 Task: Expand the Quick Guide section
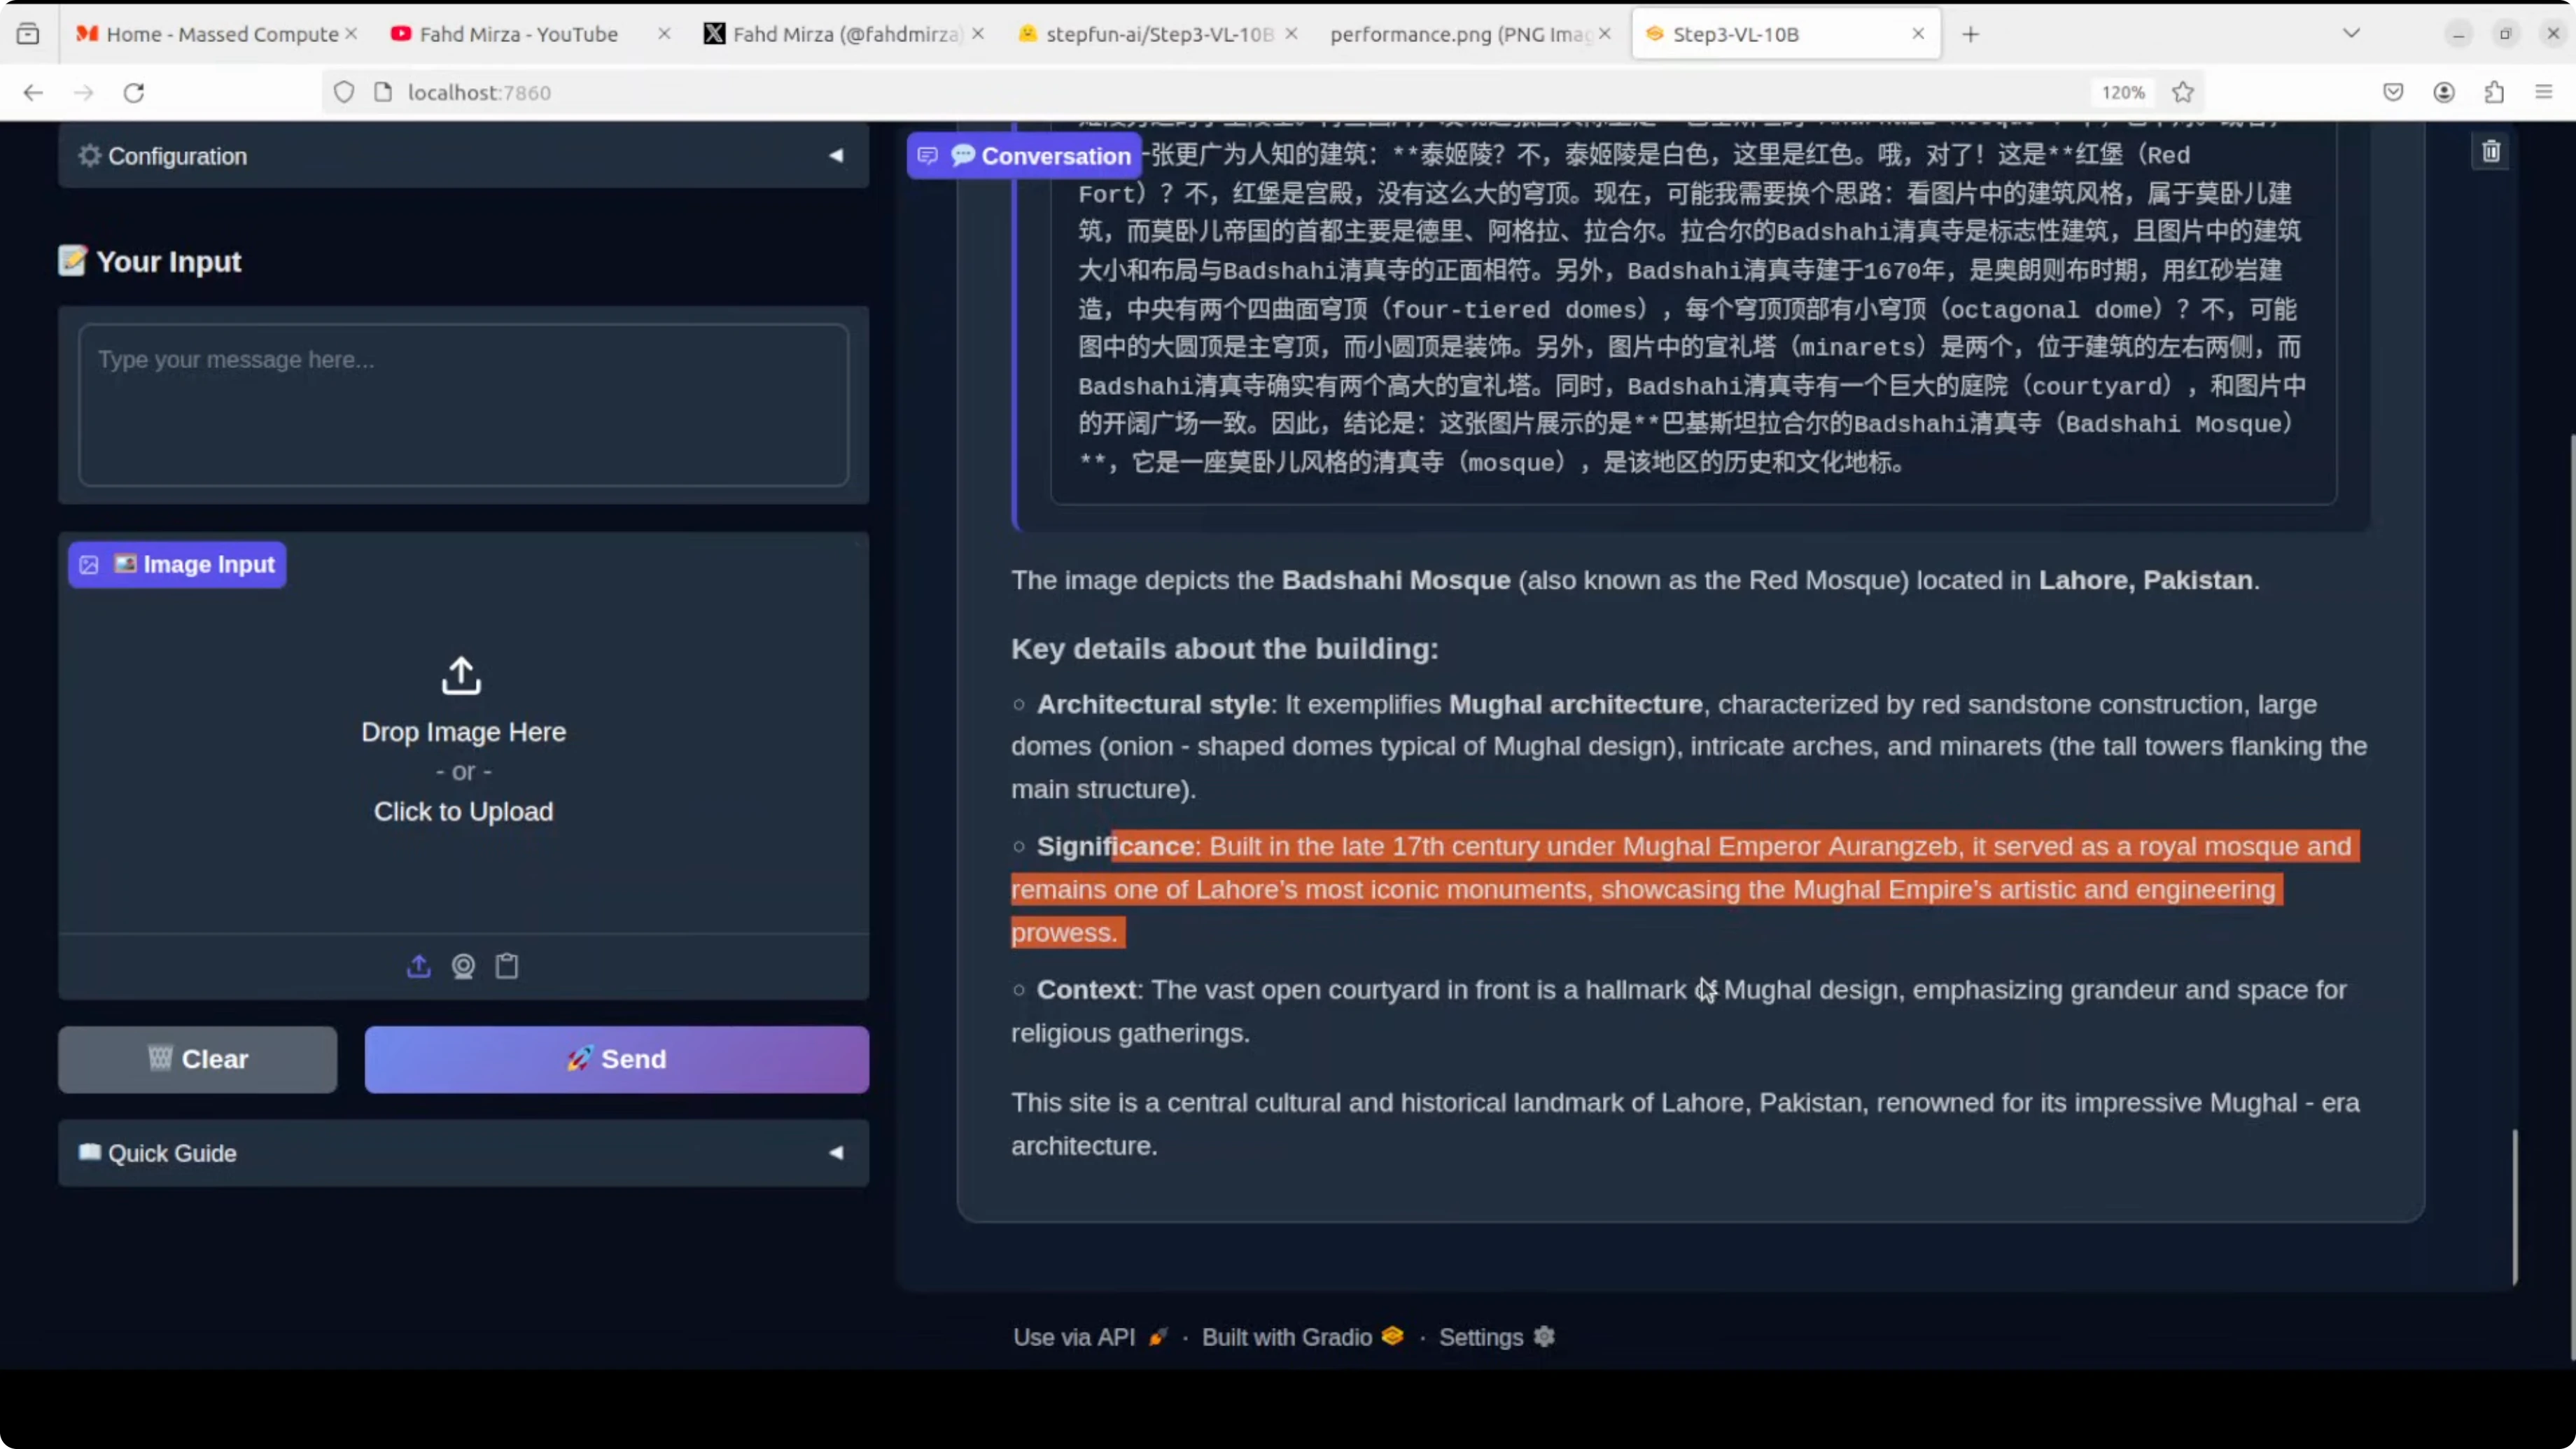pos(463,1153)
